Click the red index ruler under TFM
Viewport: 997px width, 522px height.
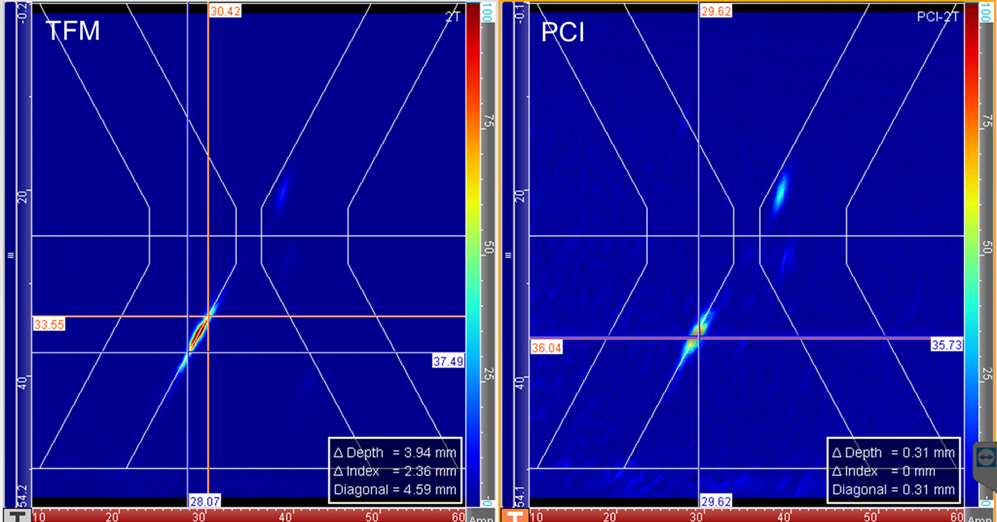click(x=250, y=516)
